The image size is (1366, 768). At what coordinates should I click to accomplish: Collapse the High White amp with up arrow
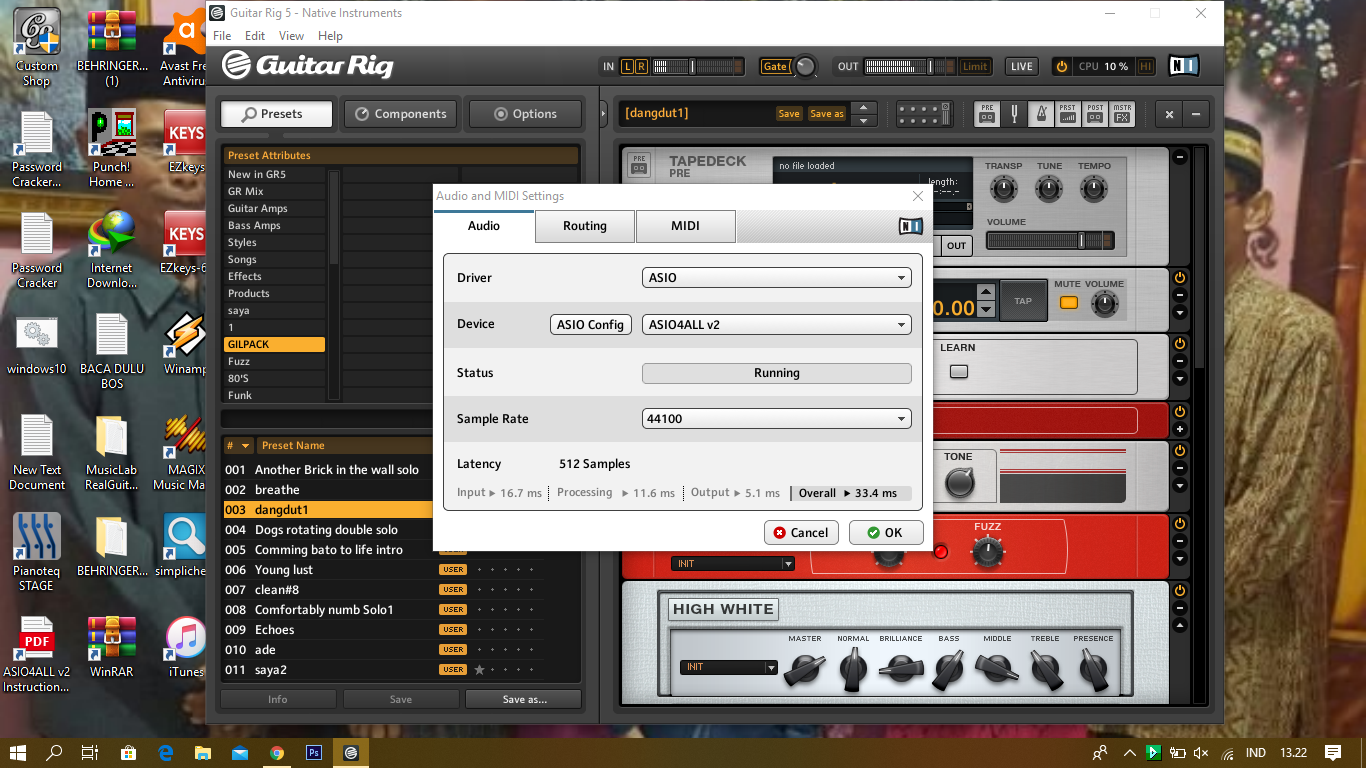point(1179,627)
